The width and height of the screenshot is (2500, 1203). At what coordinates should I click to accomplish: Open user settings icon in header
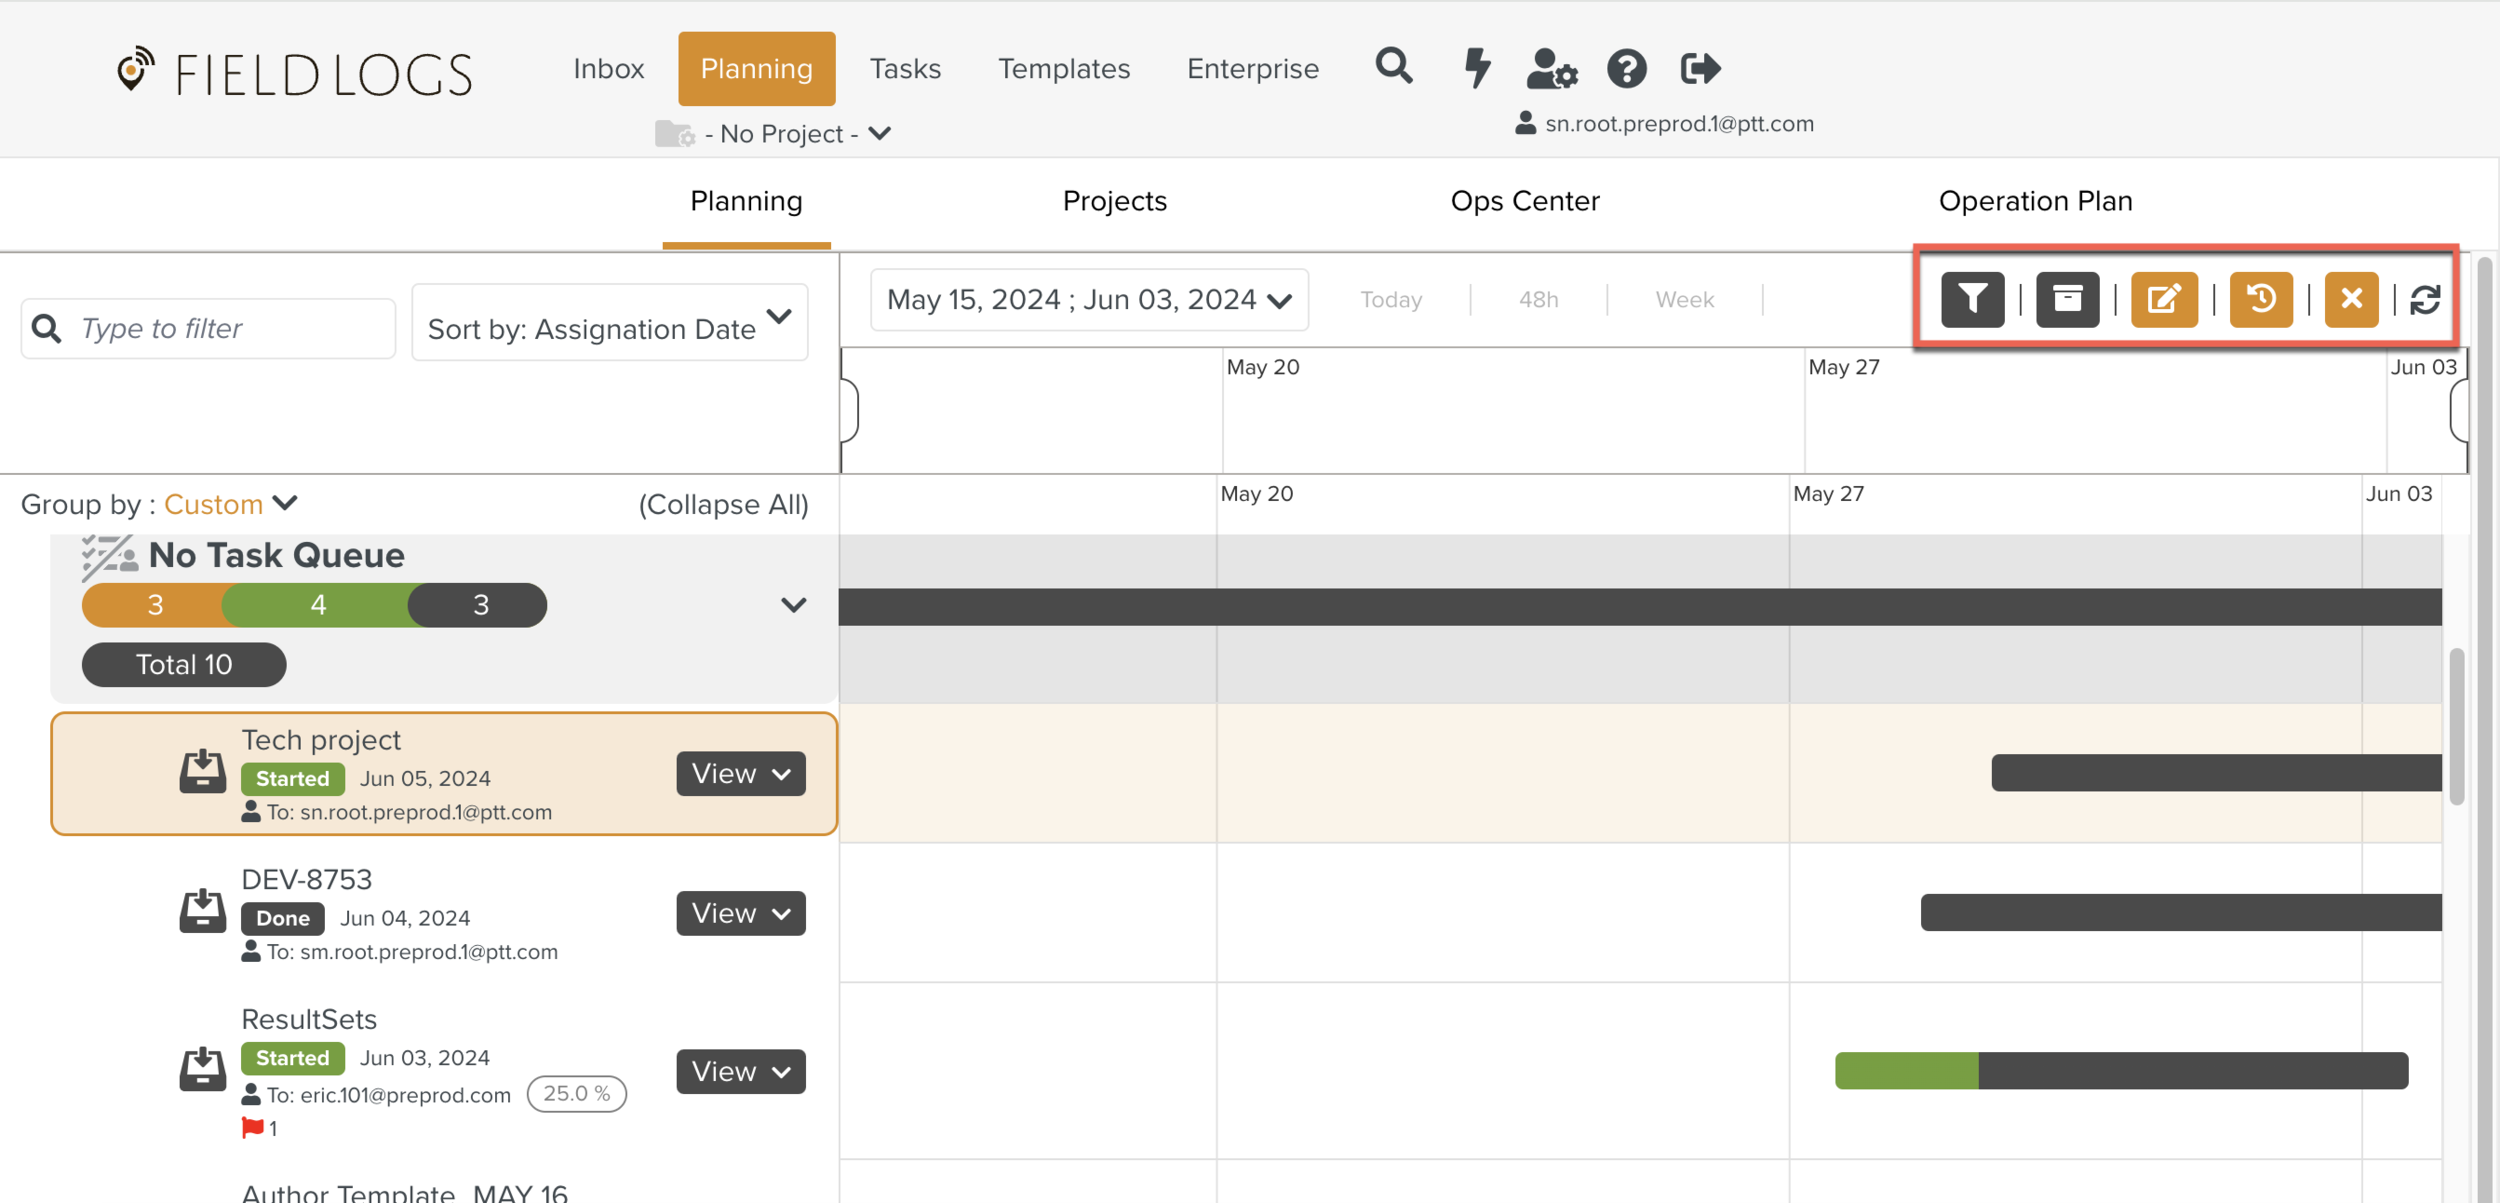[1551, 68]
